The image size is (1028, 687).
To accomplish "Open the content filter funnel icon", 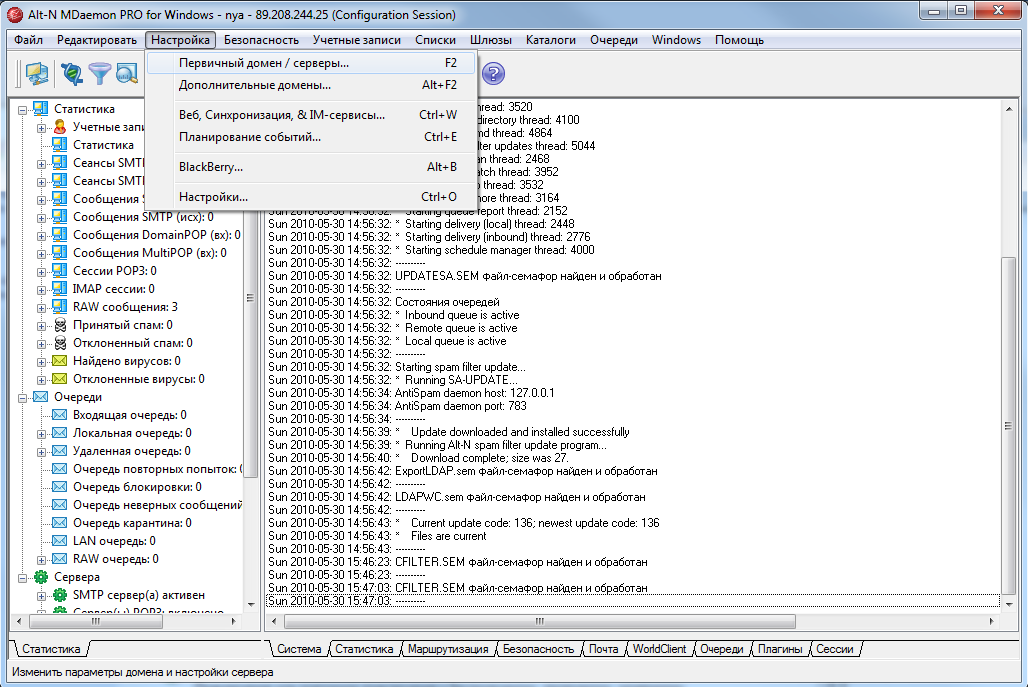I will [x=100, y=73].
